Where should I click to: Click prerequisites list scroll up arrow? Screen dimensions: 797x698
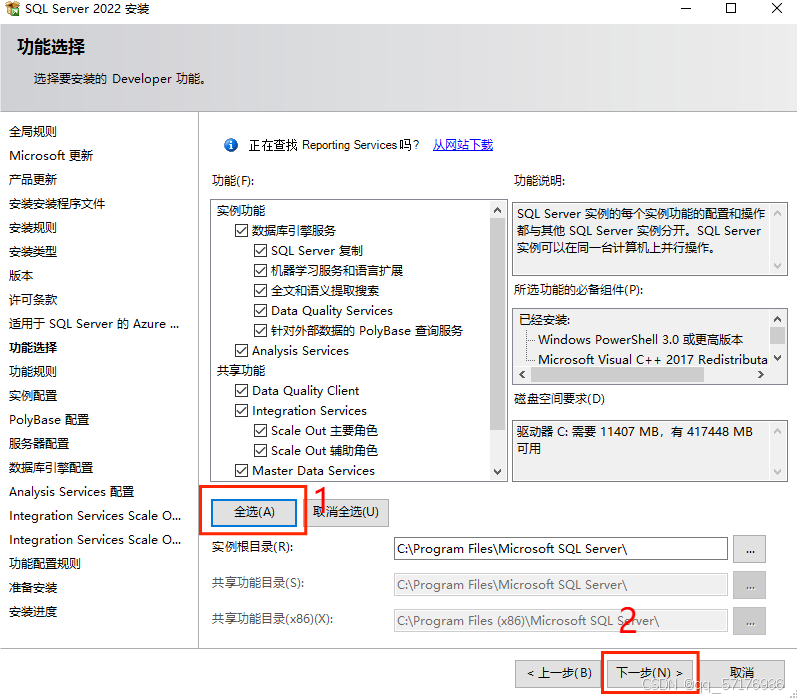(x=777, y=319)
